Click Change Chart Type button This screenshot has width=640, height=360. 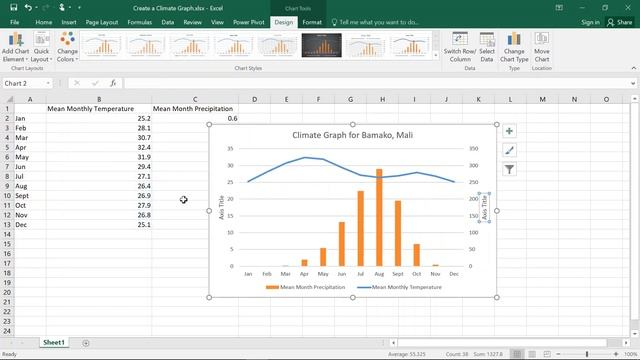[x=514, y=47]
